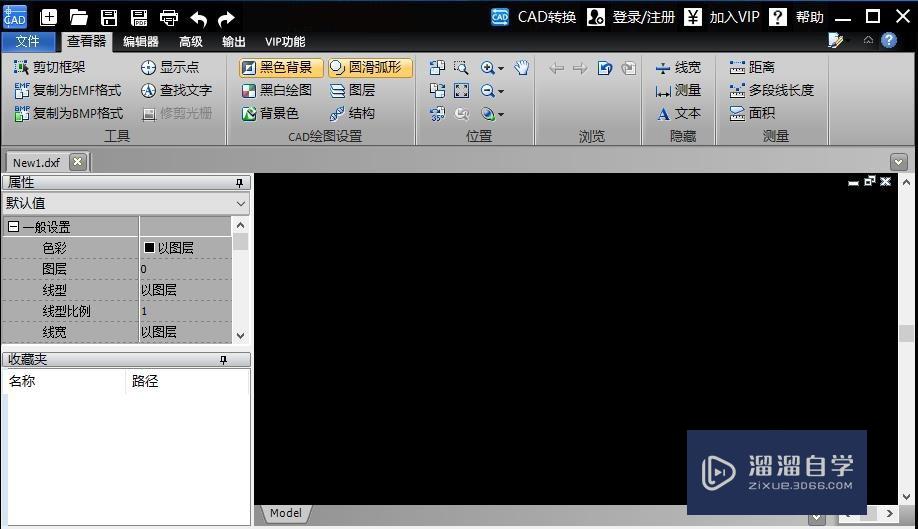This screenshot has width=918, height=529.
Task: Collapse ribbon with up caret icon
Action: (x=868, y=40)
